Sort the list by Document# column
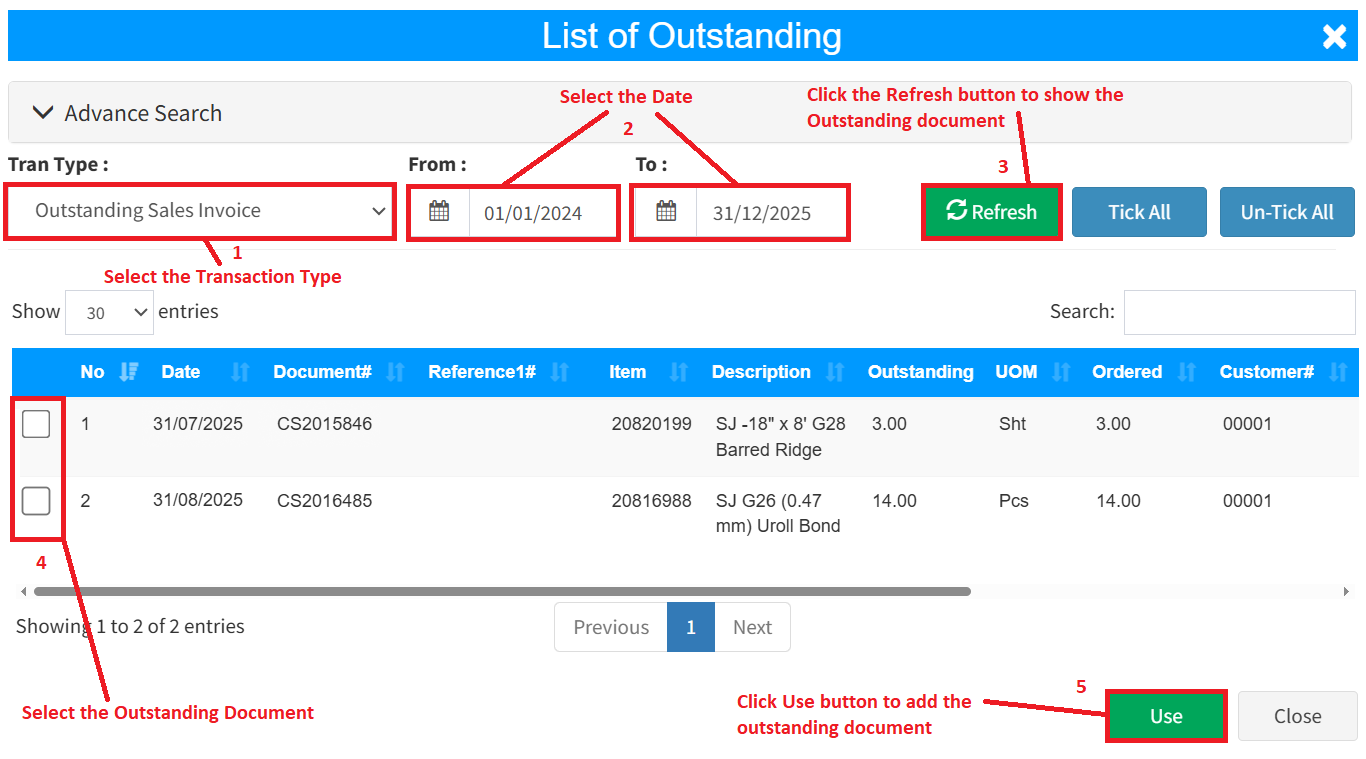The height and width of the screenshot is (759, 1366). pyautogui.click(x=396, y=372)
